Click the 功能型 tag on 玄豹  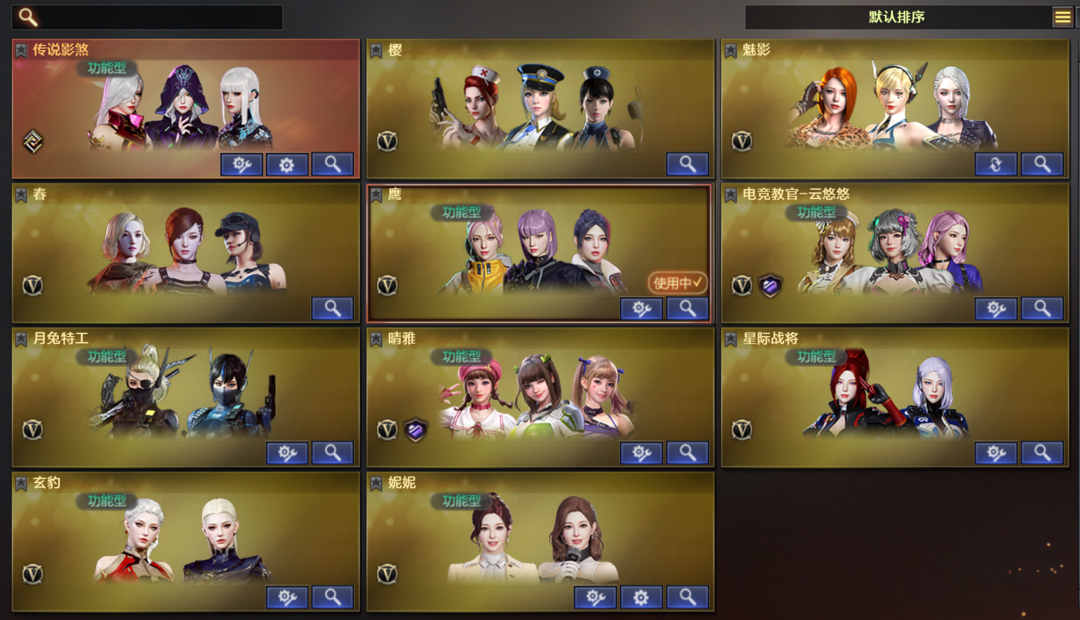tap(107, 501)
